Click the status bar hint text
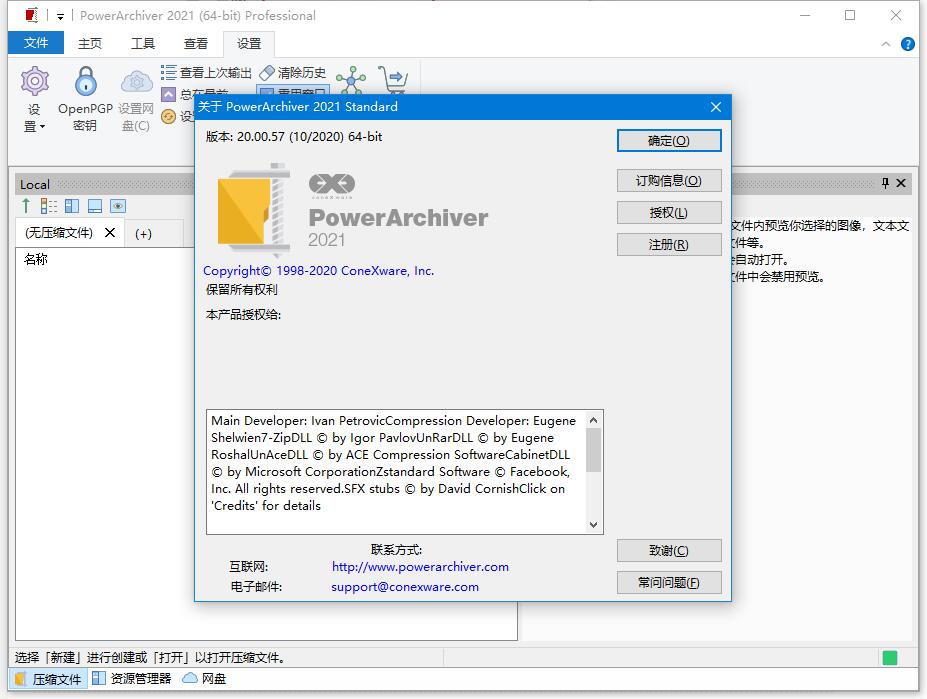 tap(150, 658)
